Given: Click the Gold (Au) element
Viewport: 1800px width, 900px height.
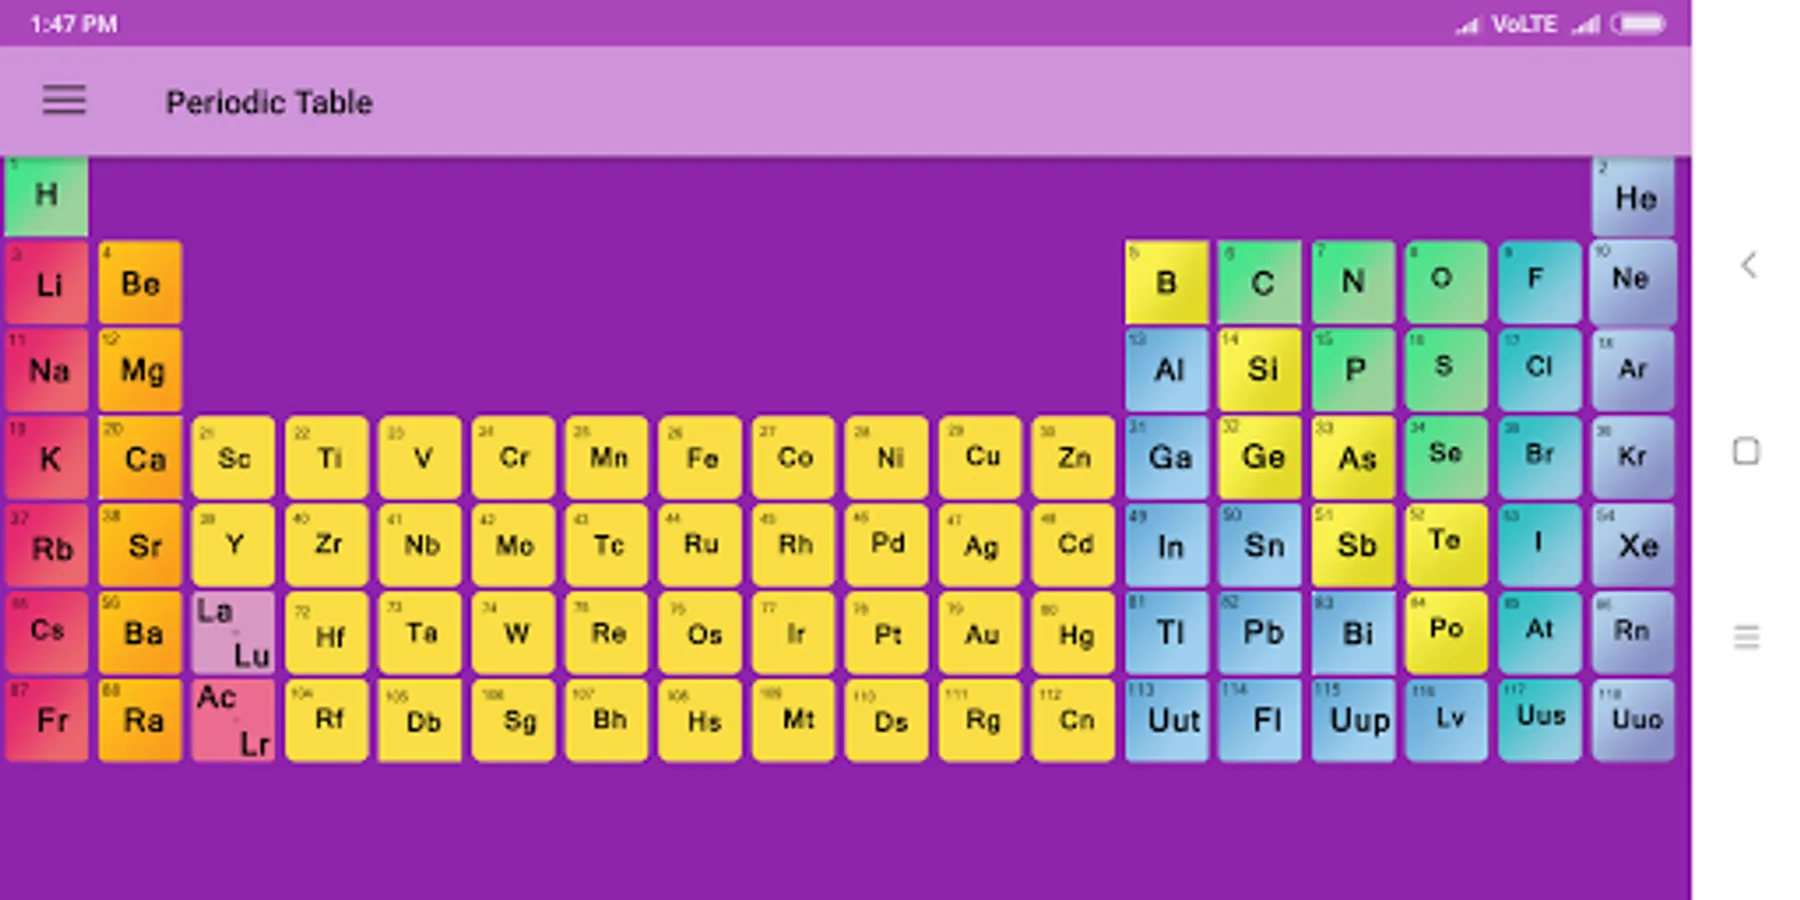Looking at the screenshot, I should [980, 634].
